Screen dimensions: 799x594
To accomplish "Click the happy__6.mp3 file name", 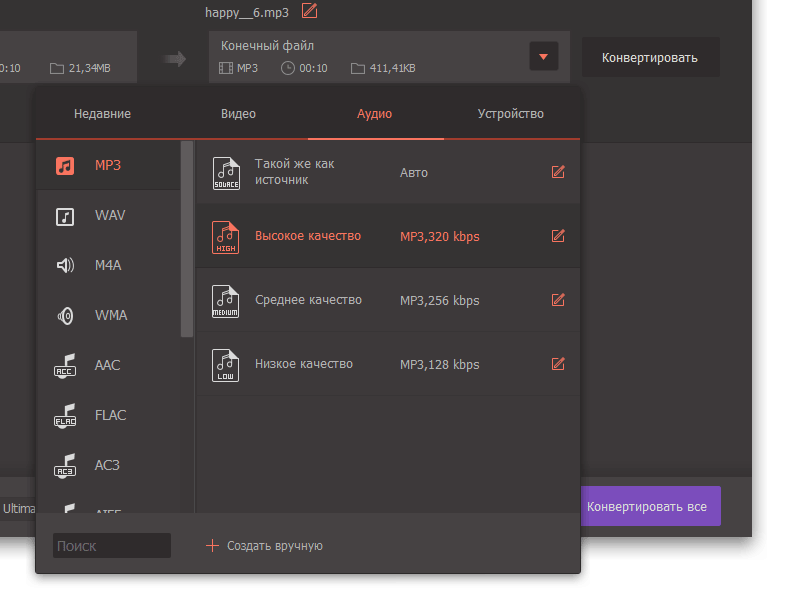I will [247, 12].
